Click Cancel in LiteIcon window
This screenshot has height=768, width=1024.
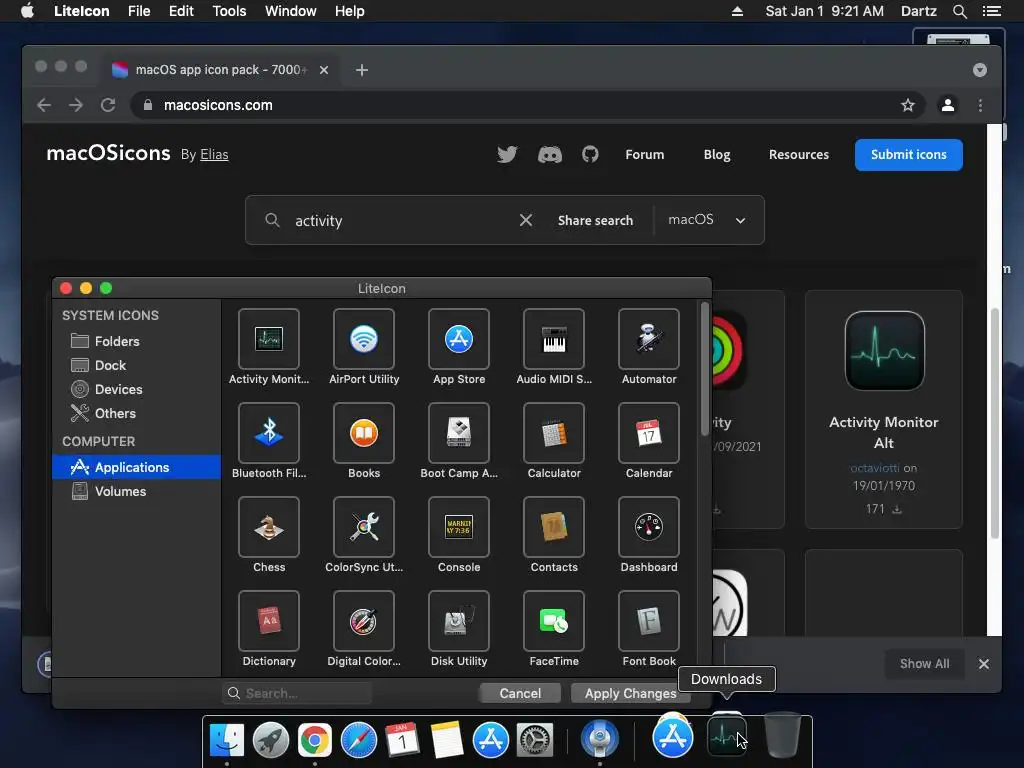click(x=520, y=693)
